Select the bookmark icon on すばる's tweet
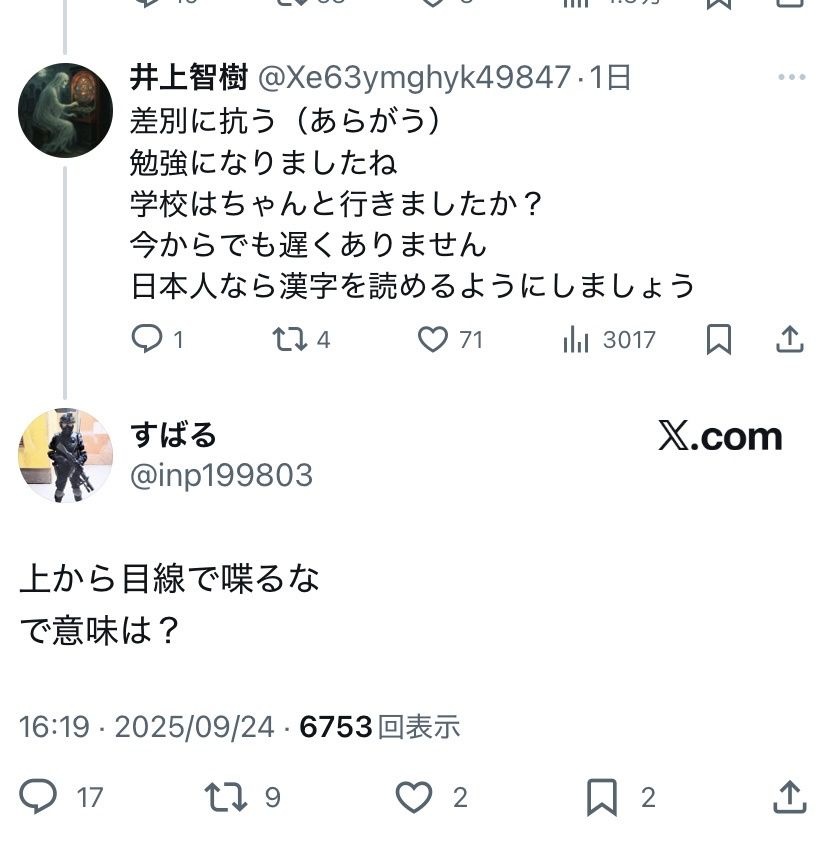This screenshot has height=866, width=828. [600, 797]
